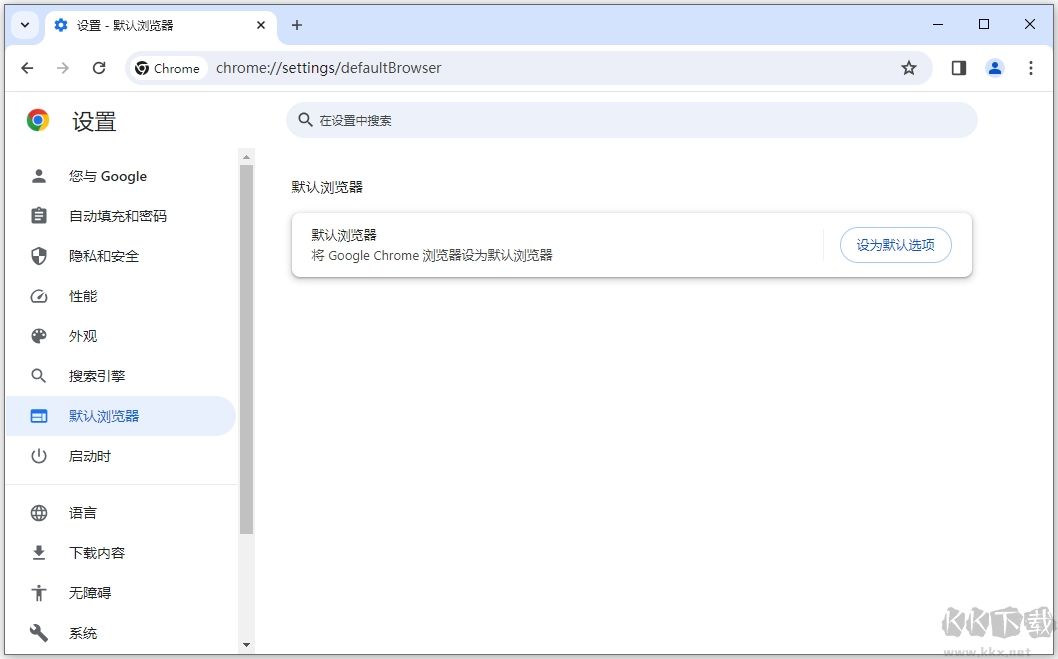Expand settings with the 无障碍 accessibility item
Screen dimensions: 1058x659
coord(38,593)
